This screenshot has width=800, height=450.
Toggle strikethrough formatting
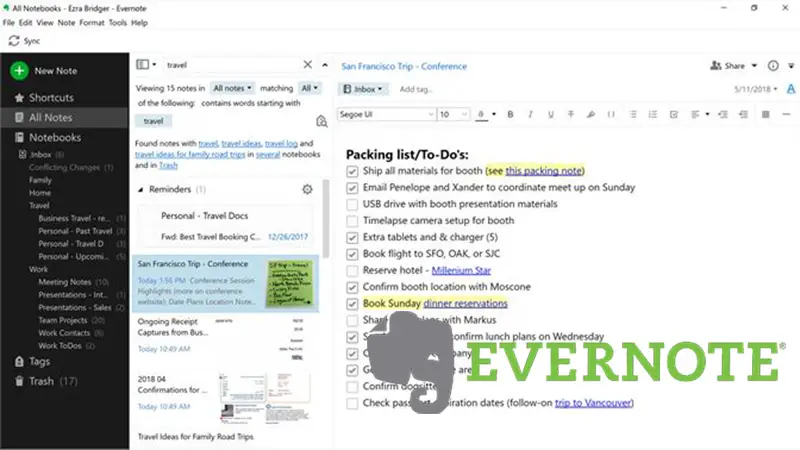[x=571, y=114]
